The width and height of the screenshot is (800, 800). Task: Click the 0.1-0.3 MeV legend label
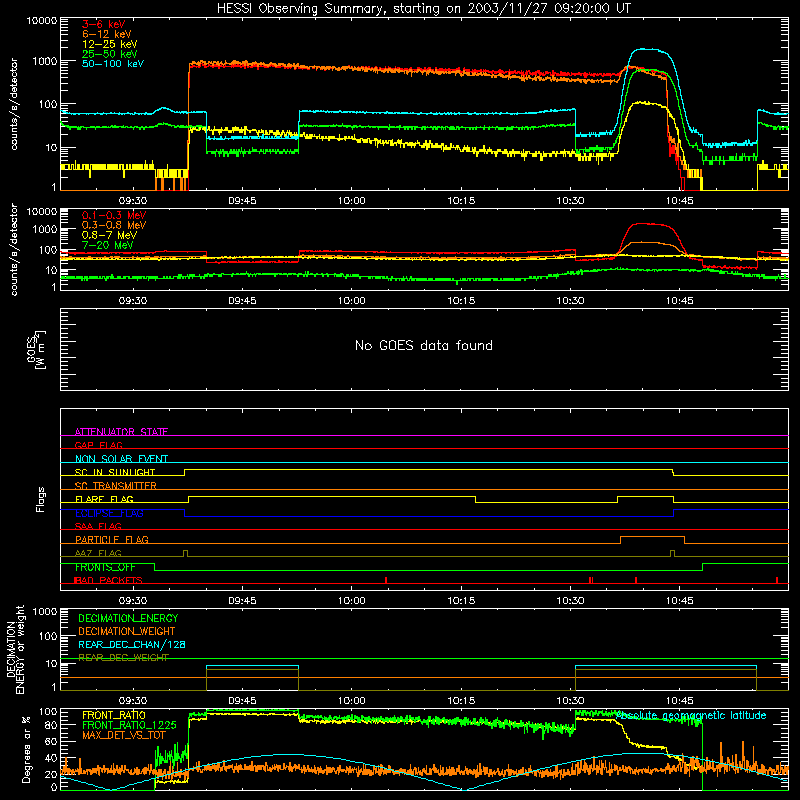click(114, 215)
